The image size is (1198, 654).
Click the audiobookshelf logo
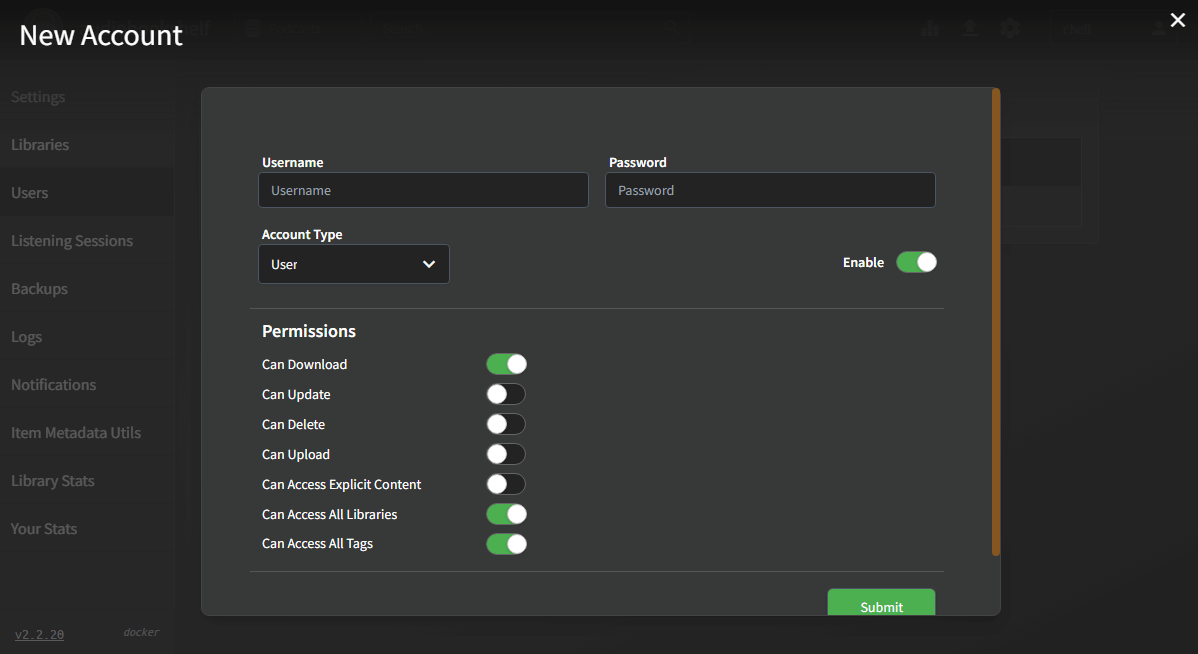[45, 27]
